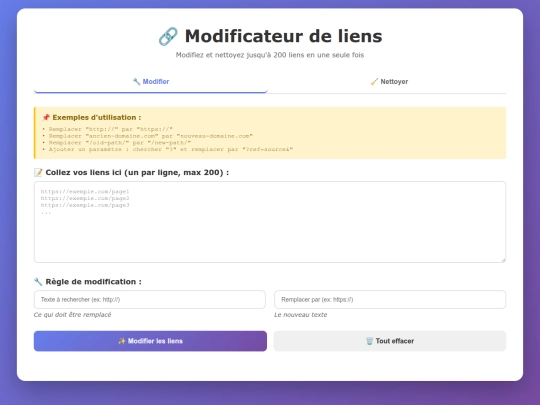This screenshot has width=540, height=405.
Task: Click the wrench icon in the Modifier tab
Action: tap(136, 82)
